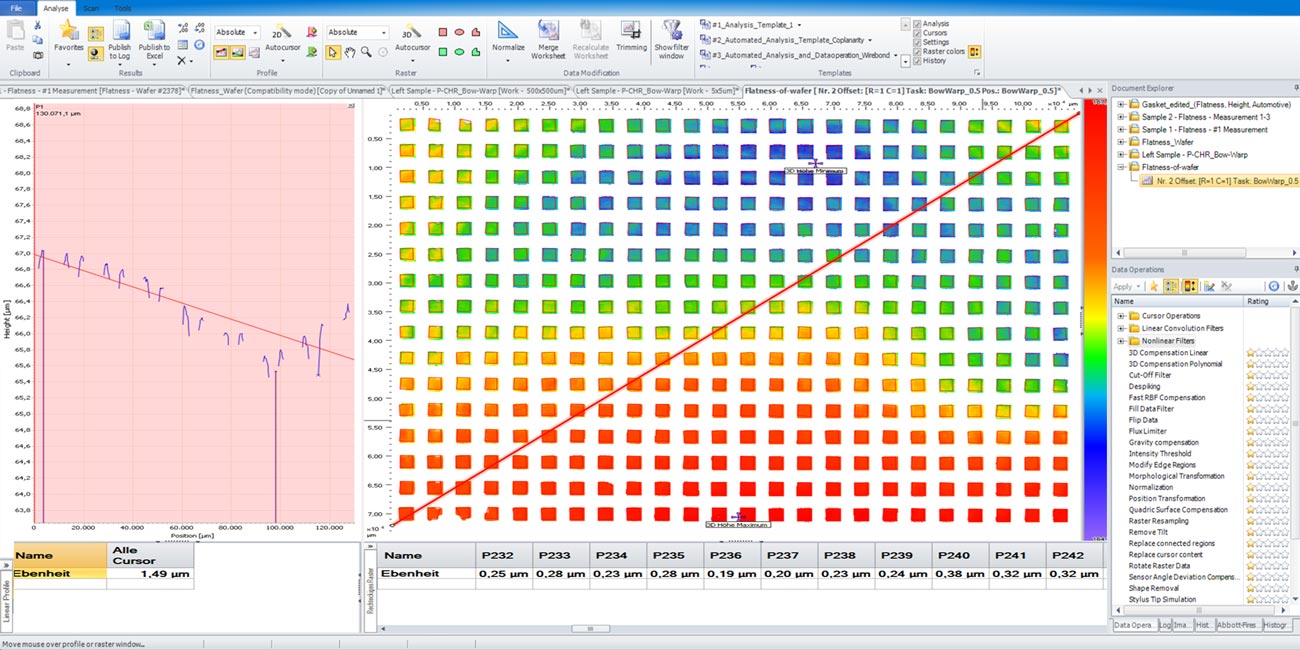
Task: Toggle the Cursors checkbox
Action: click(x=918, y=33)
